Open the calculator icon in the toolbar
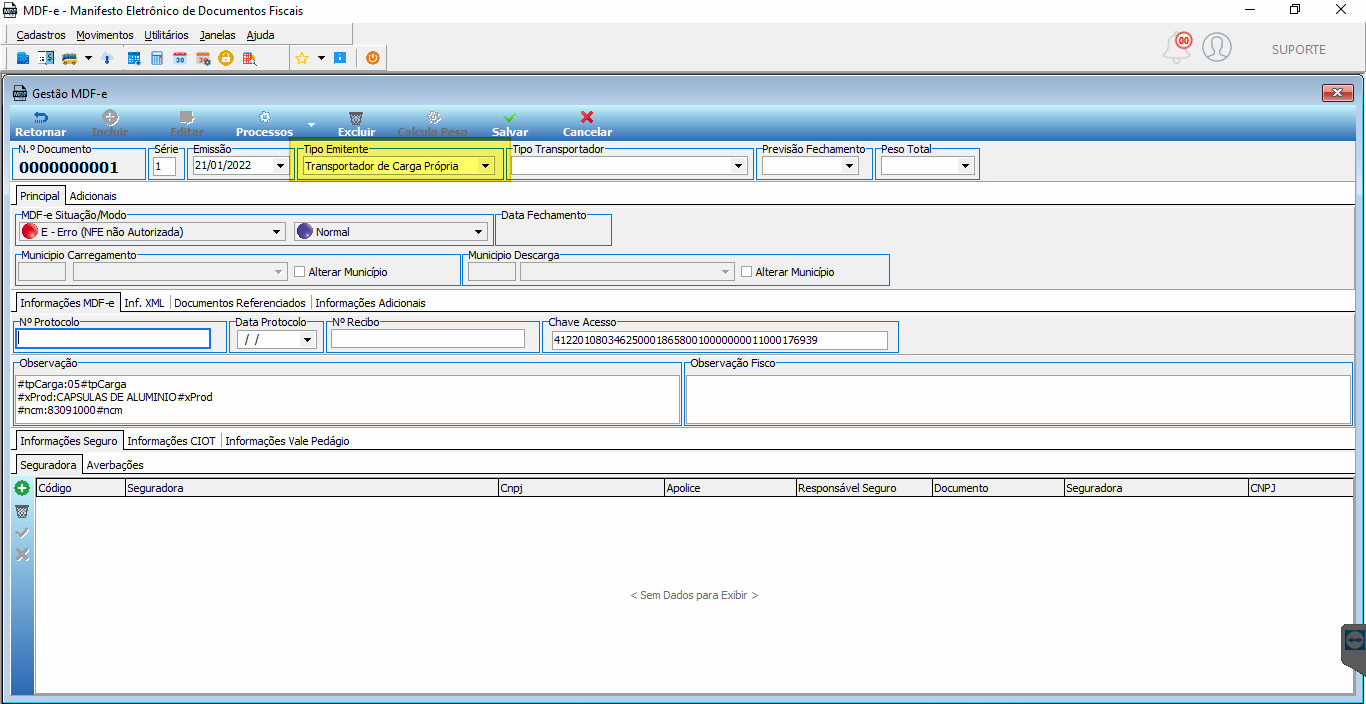 [157, 58]
